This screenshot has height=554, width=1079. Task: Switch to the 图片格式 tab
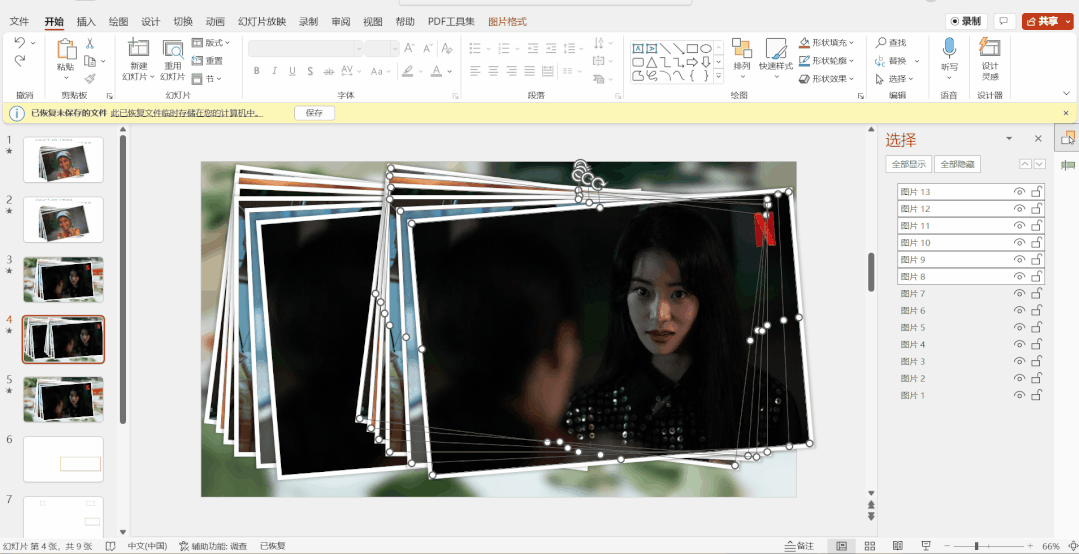point(507,21)
